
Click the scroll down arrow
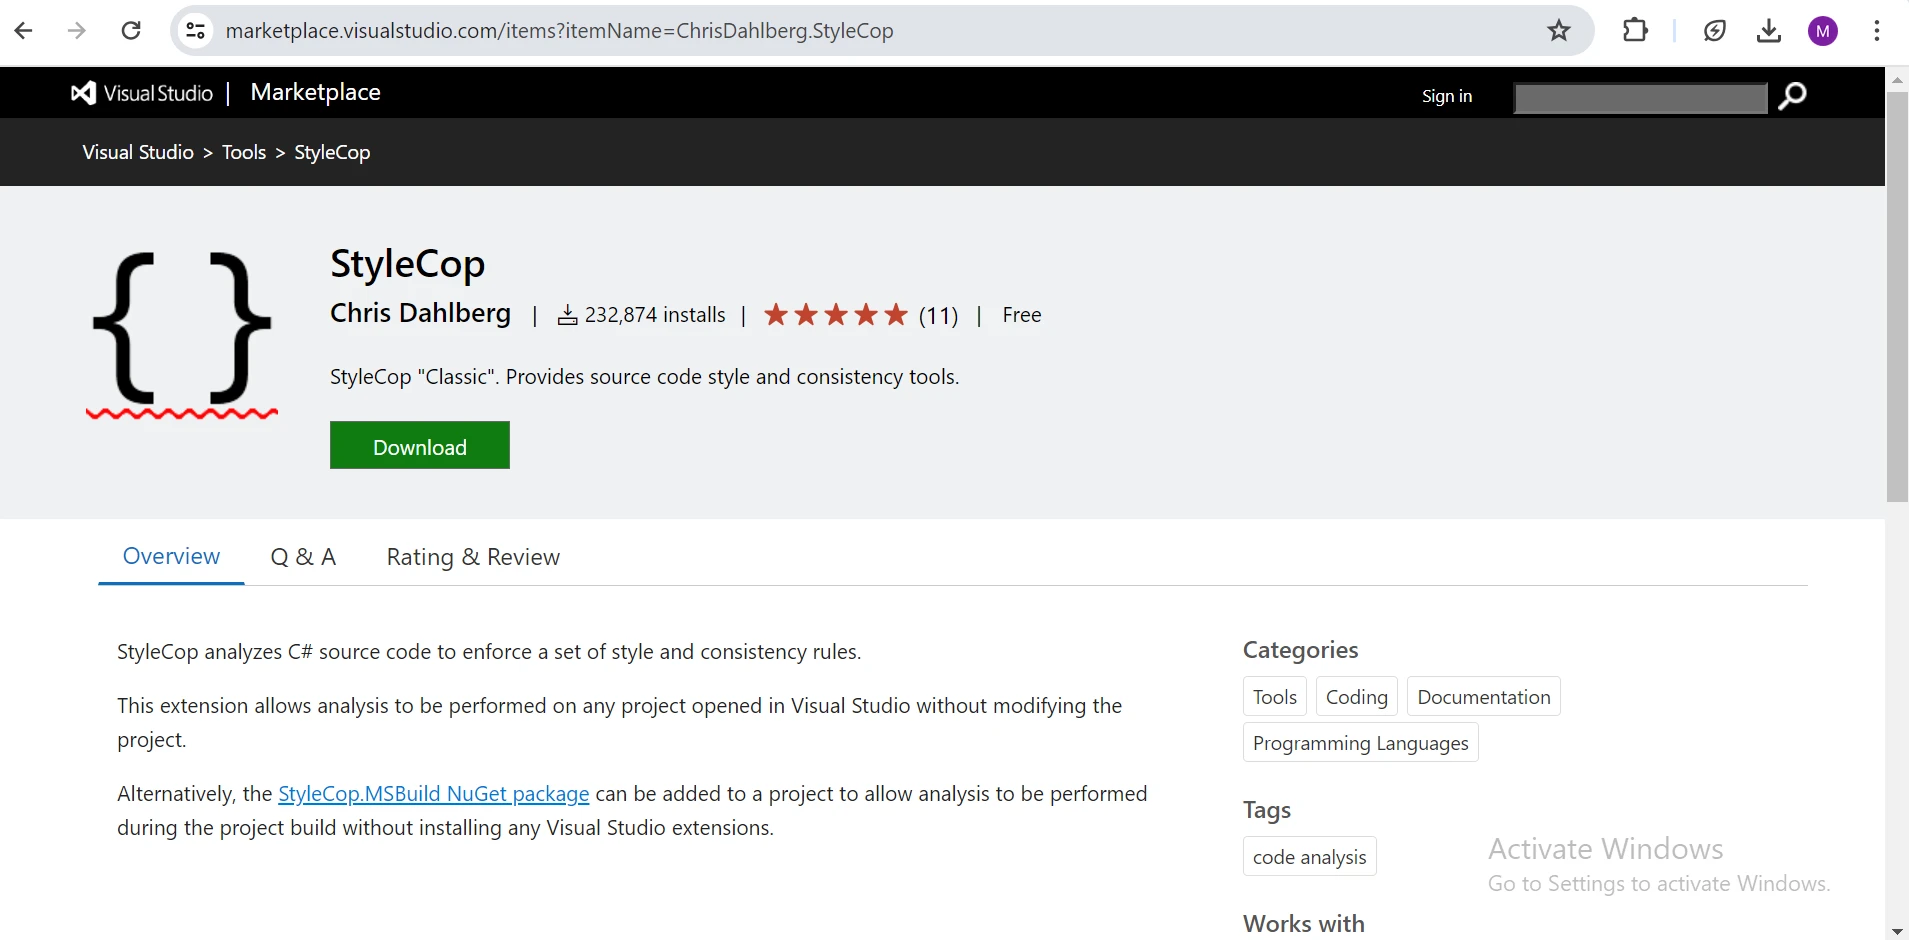pos(1897,930)
